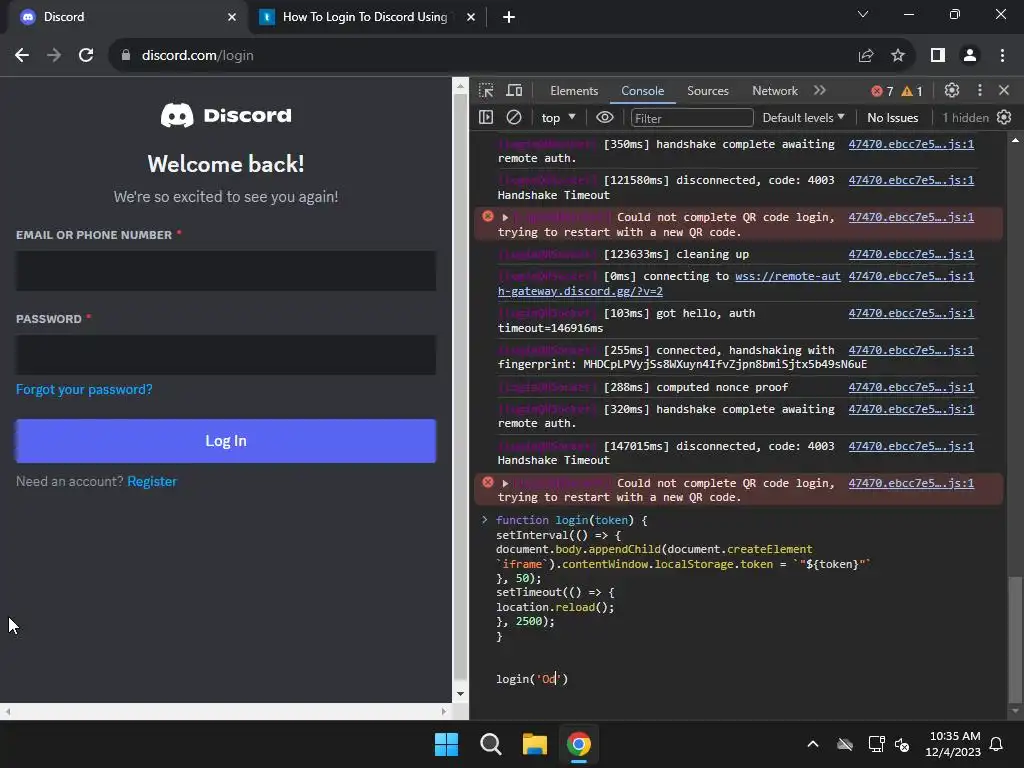This screenshot has height=768, width=1024.
Task: Expand the last QR code login error message
Action: click(505, 483)
